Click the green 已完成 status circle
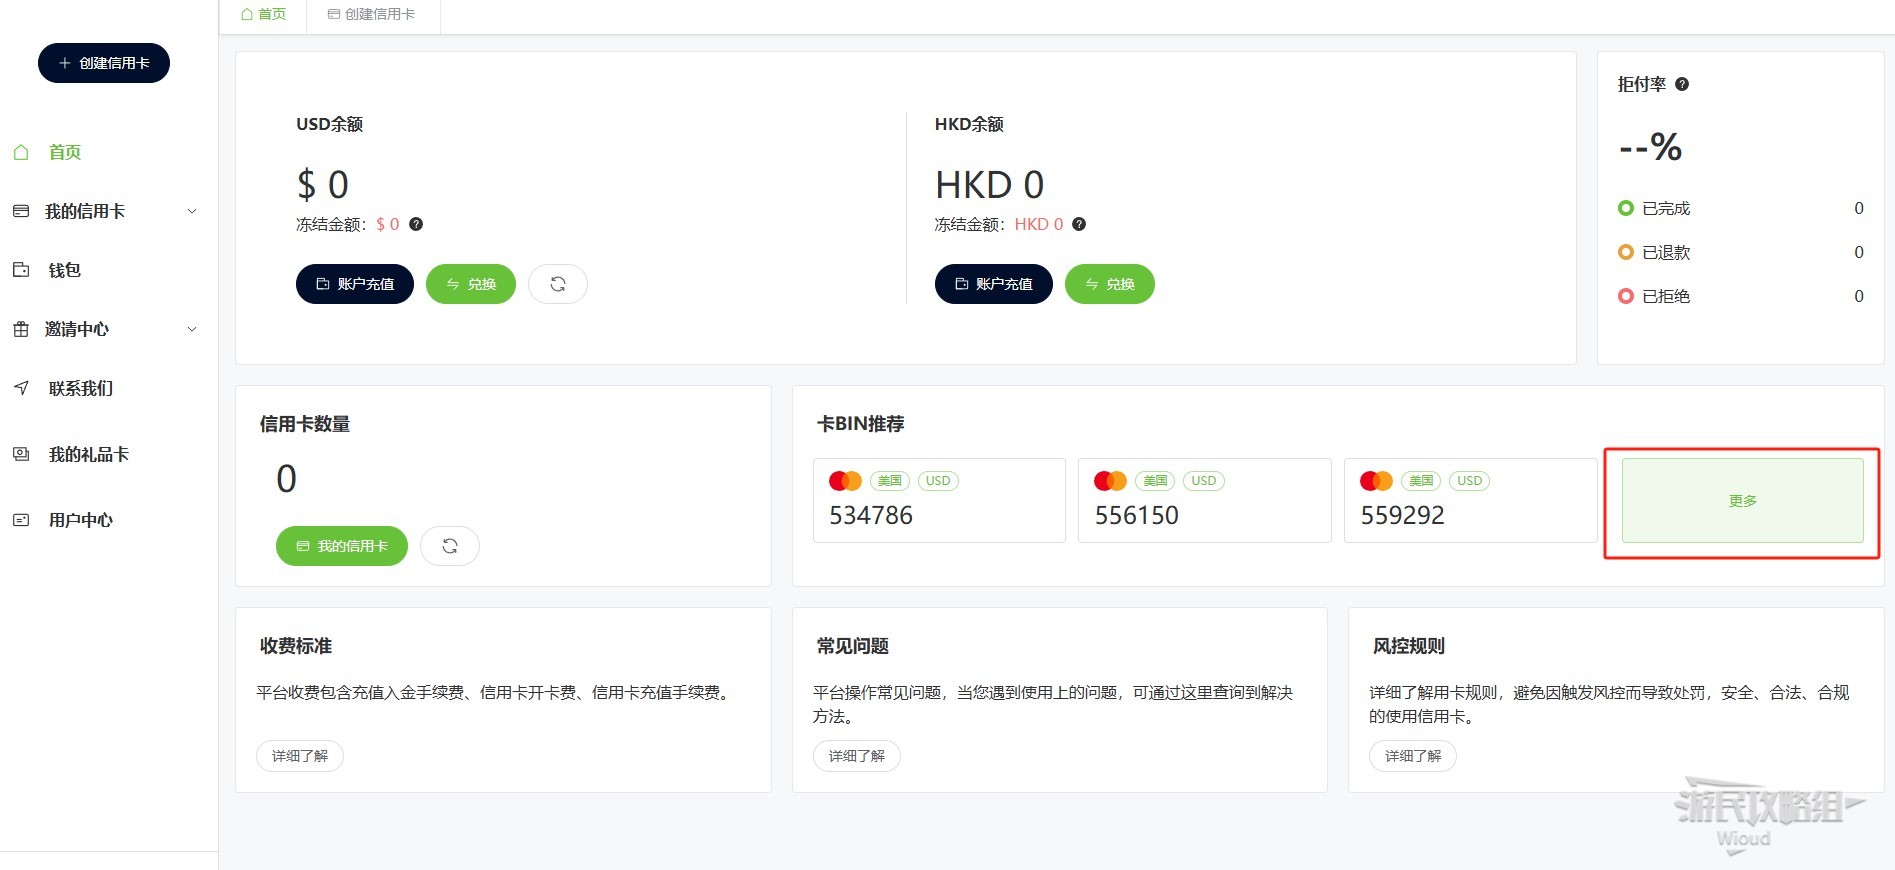This screenshot has width=1895, height=870. click(1626, 208)
